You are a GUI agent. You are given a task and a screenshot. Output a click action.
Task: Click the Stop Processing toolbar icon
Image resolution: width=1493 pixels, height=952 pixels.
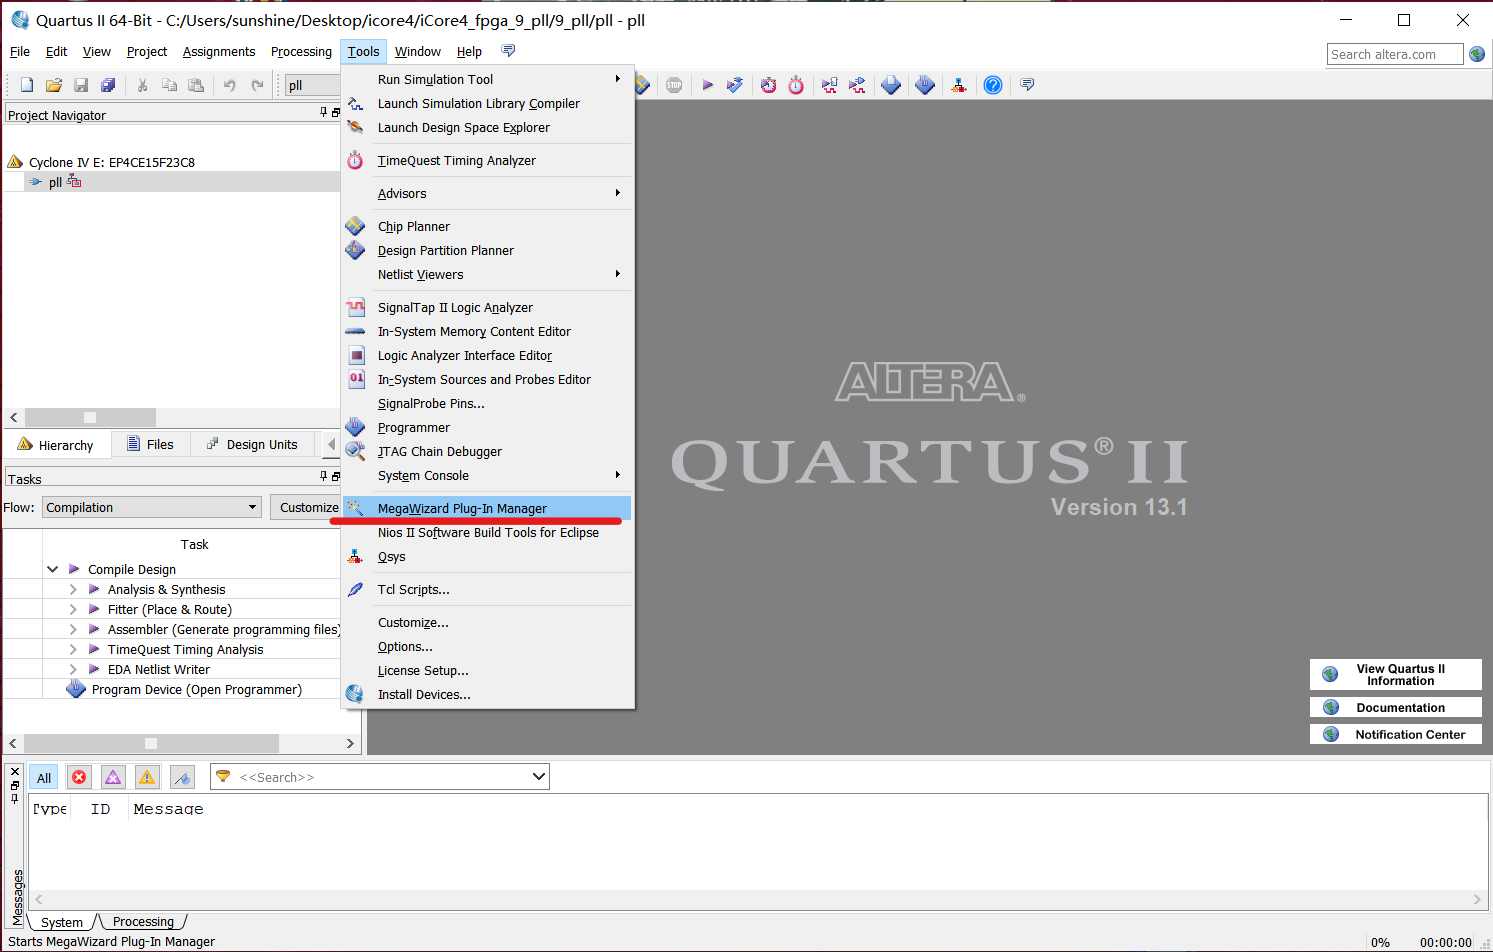pyautogui.click(x=674, y=85)
